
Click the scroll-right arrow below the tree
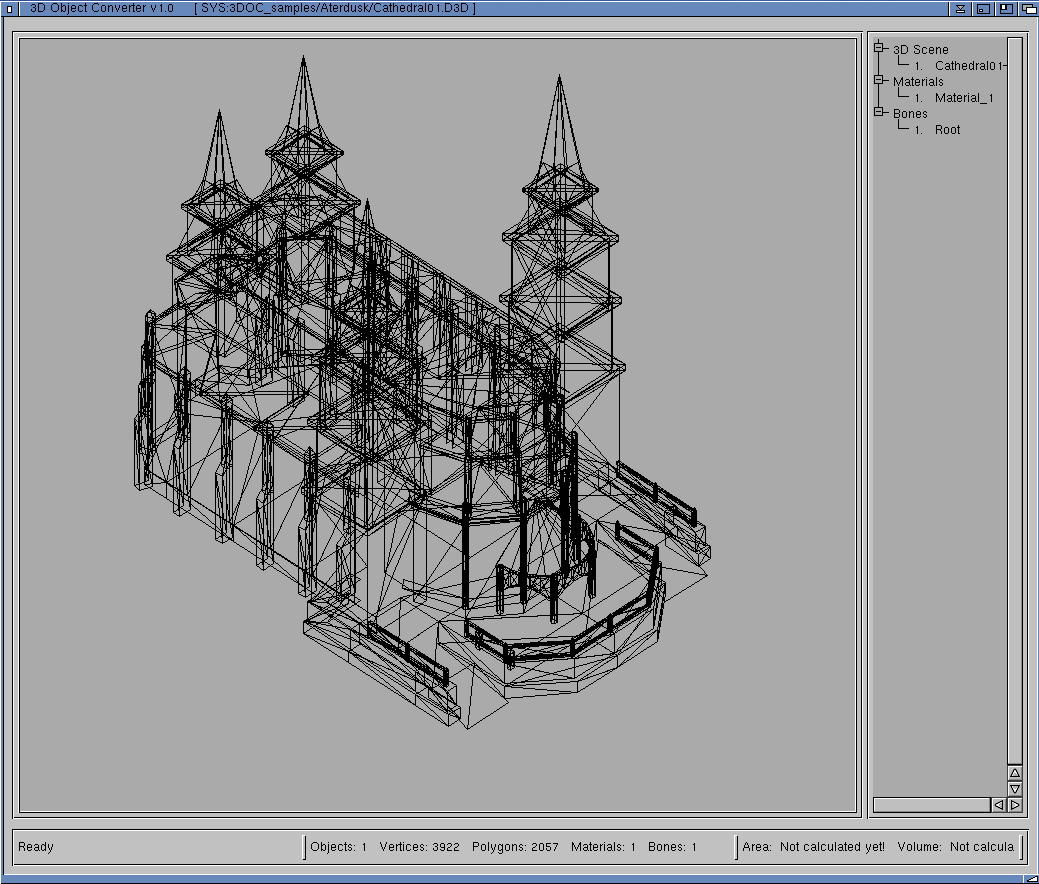[x=1015, y=805]
